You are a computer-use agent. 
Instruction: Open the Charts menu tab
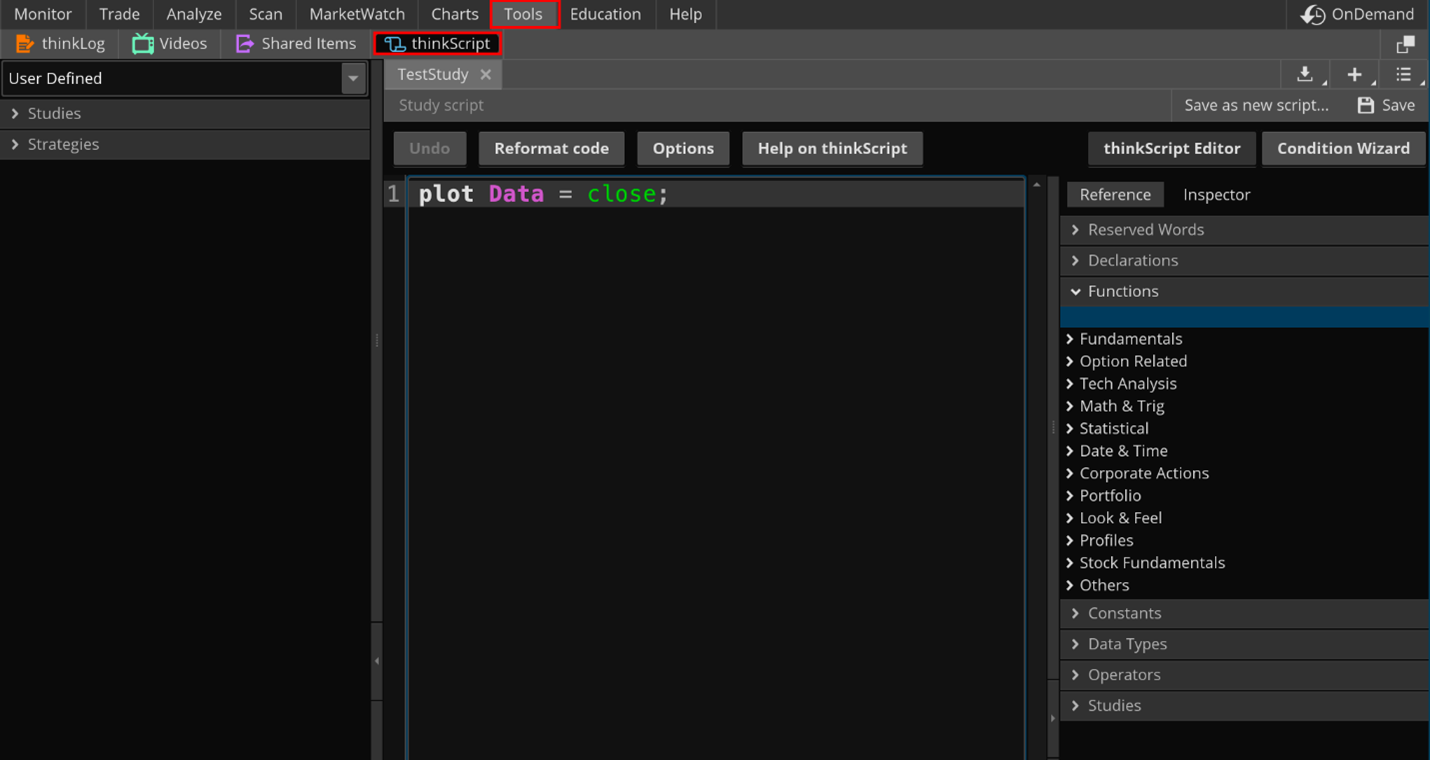(x=454, y=14)
